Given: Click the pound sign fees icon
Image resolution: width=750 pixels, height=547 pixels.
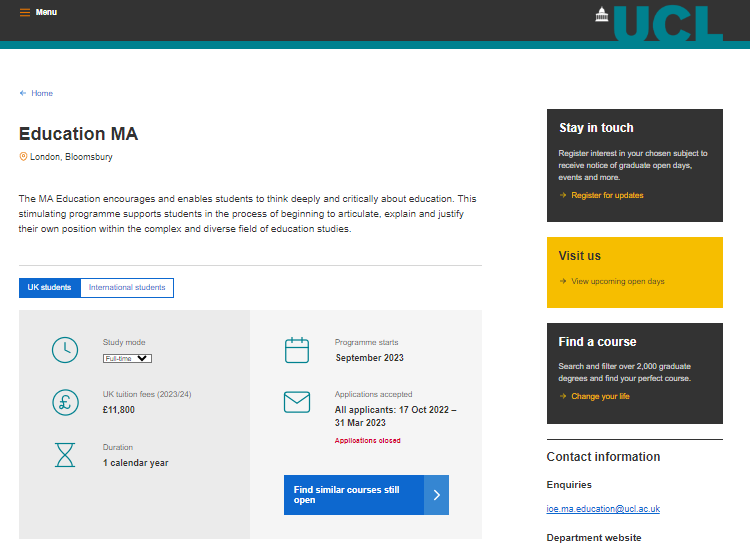Looking at the screenshot, I should click(65, 402).
